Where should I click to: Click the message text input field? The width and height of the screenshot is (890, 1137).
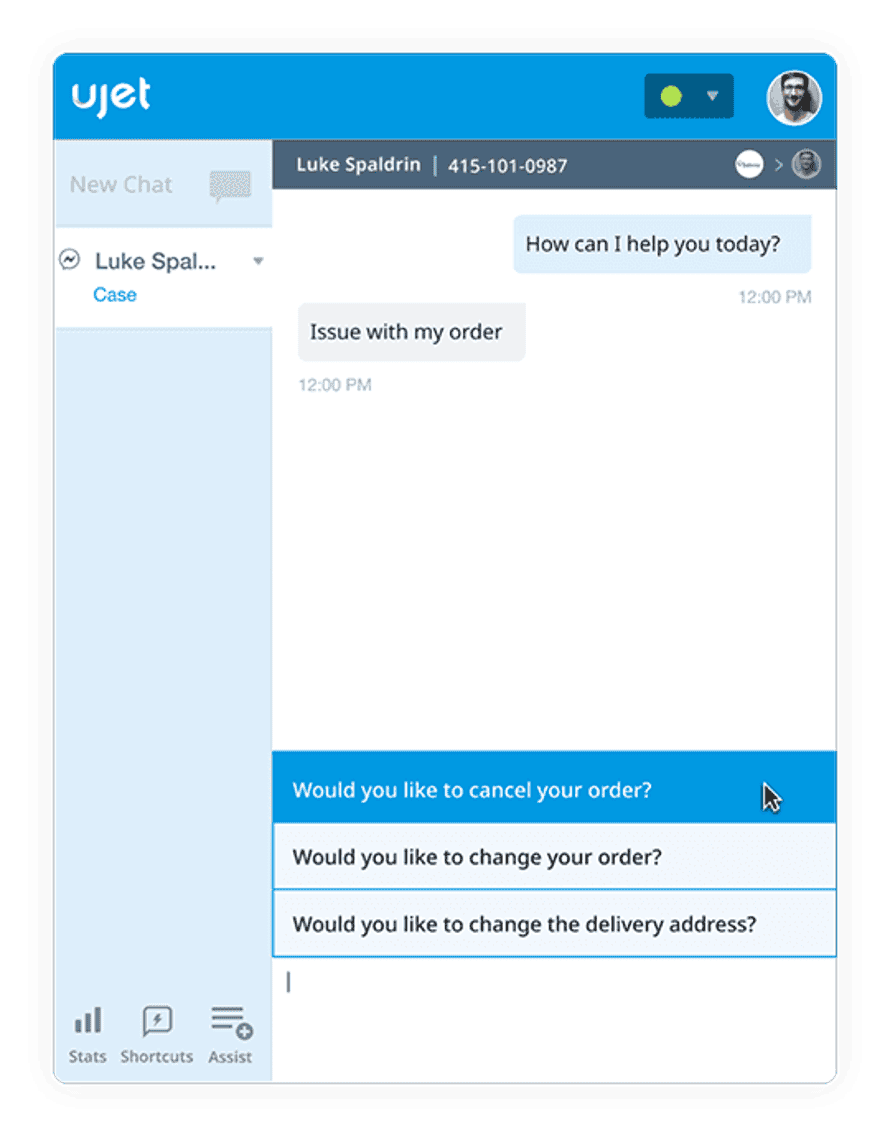(x=554, y=1019)
